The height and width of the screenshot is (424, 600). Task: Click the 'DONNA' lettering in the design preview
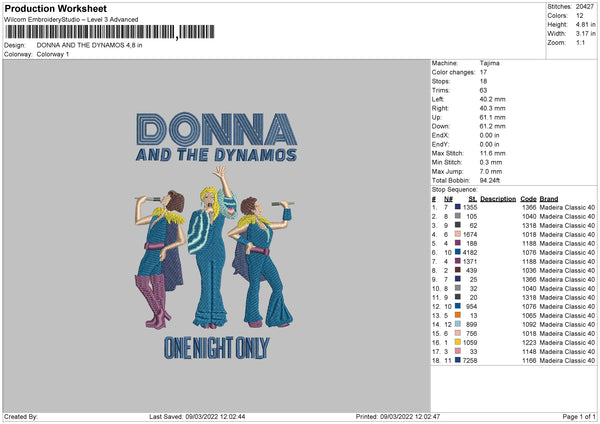tap(217, 129)
